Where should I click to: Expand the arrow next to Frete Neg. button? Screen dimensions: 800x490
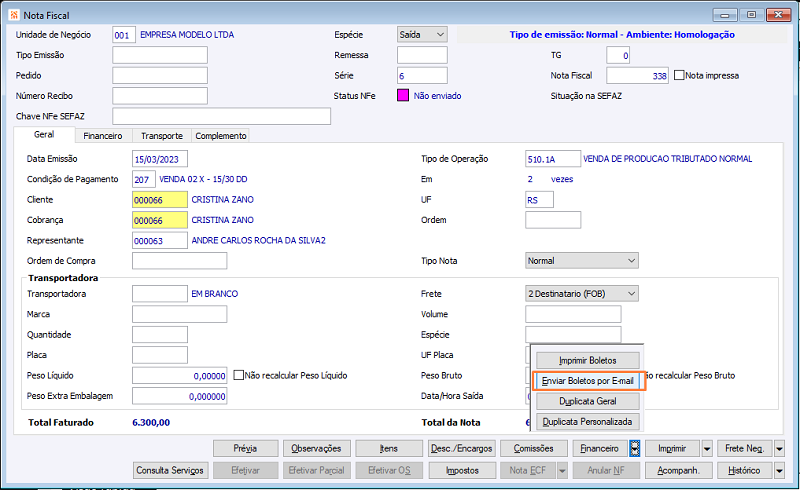coord(779,449)
